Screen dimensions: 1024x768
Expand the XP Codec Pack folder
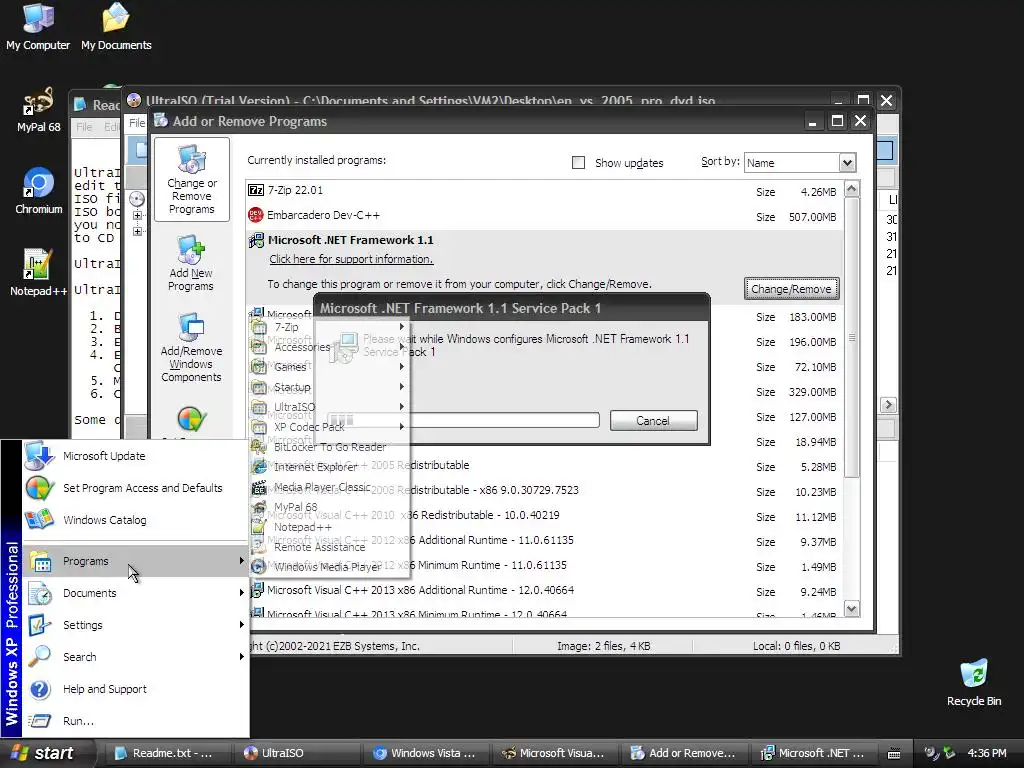330,427
